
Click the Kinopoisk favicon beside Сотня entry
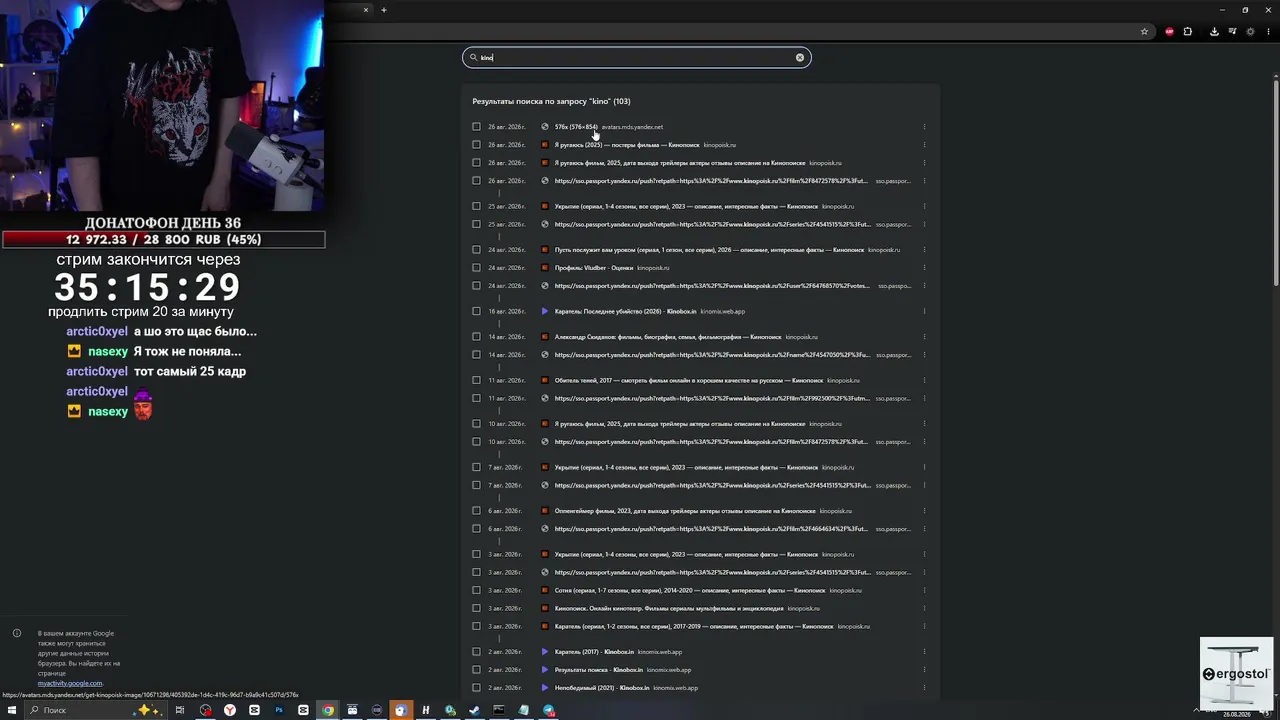pos(545,590)
